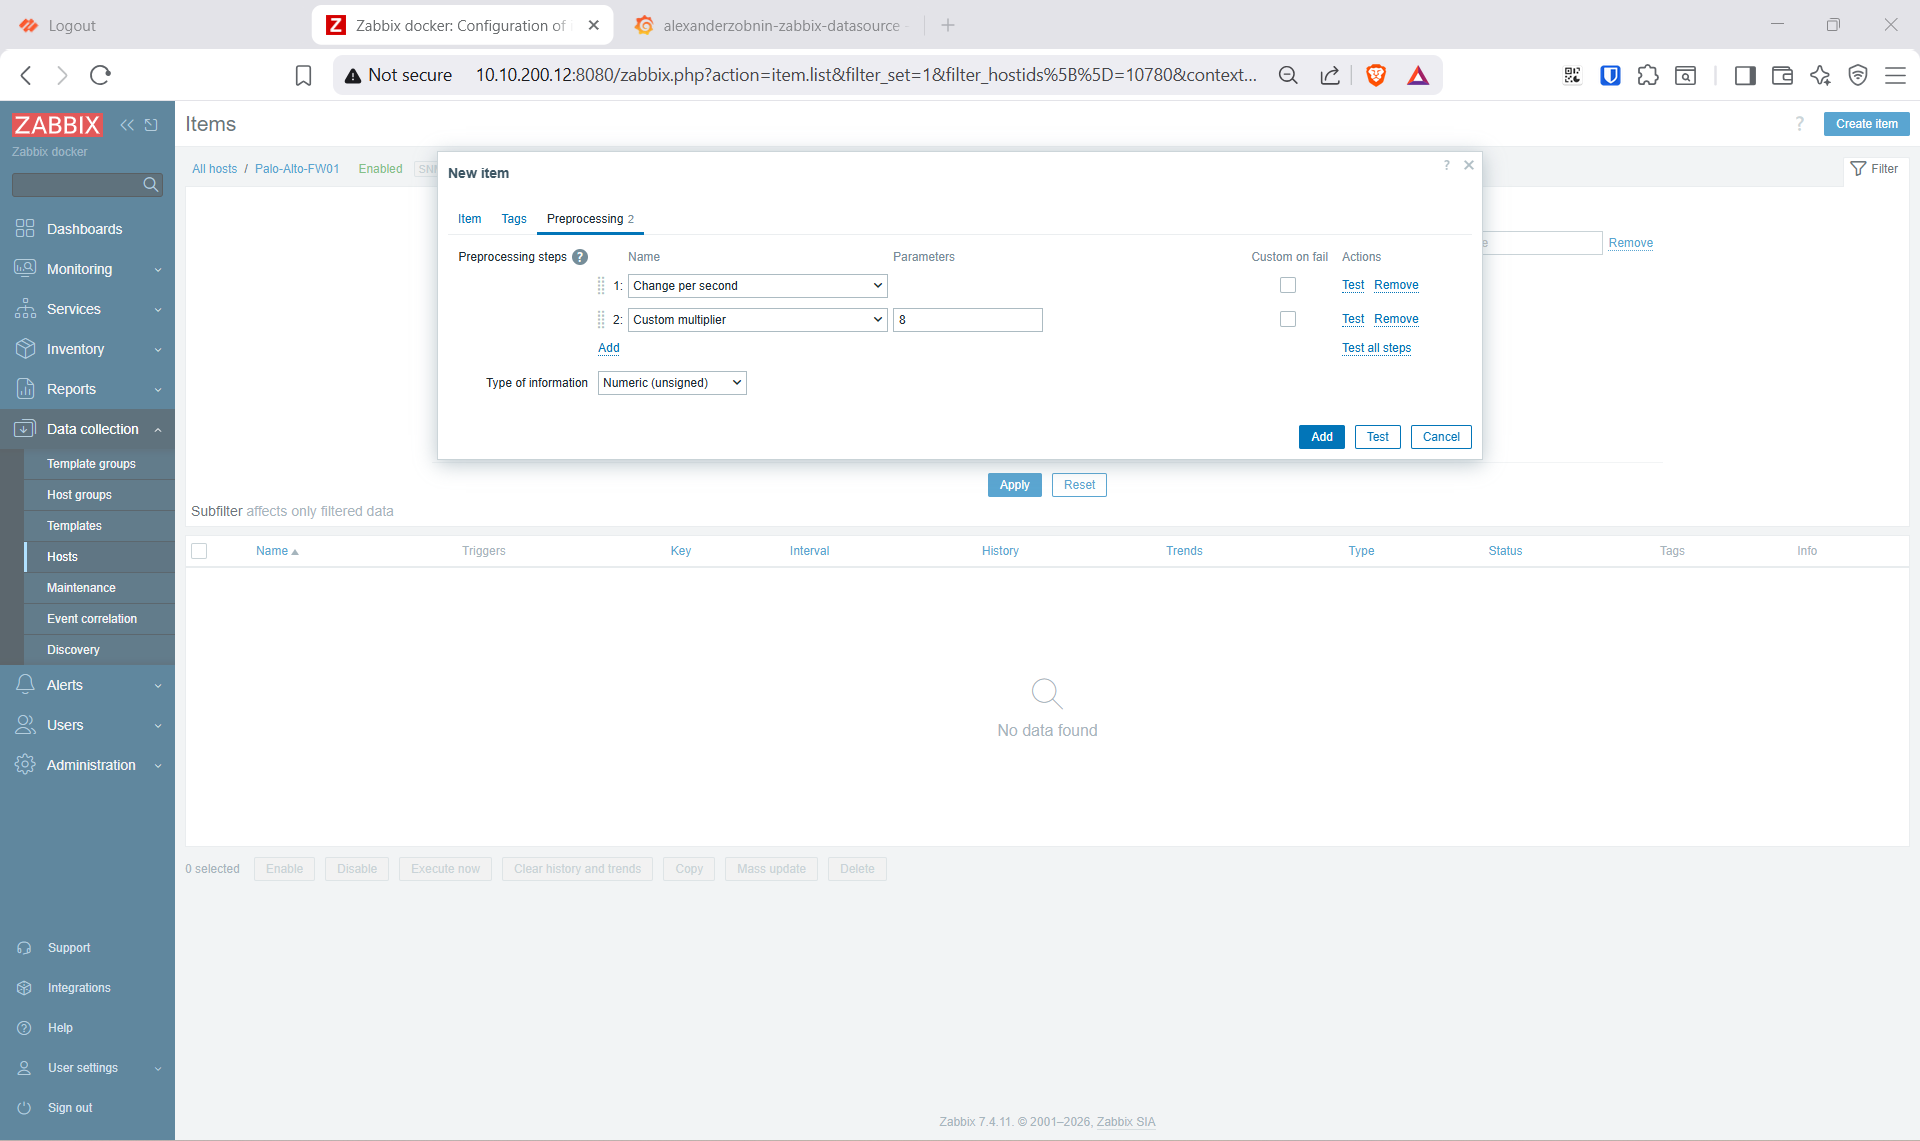Click the drag handle of preprocessing step 1
This screenshot has height=1141, width=1920.
601,286
